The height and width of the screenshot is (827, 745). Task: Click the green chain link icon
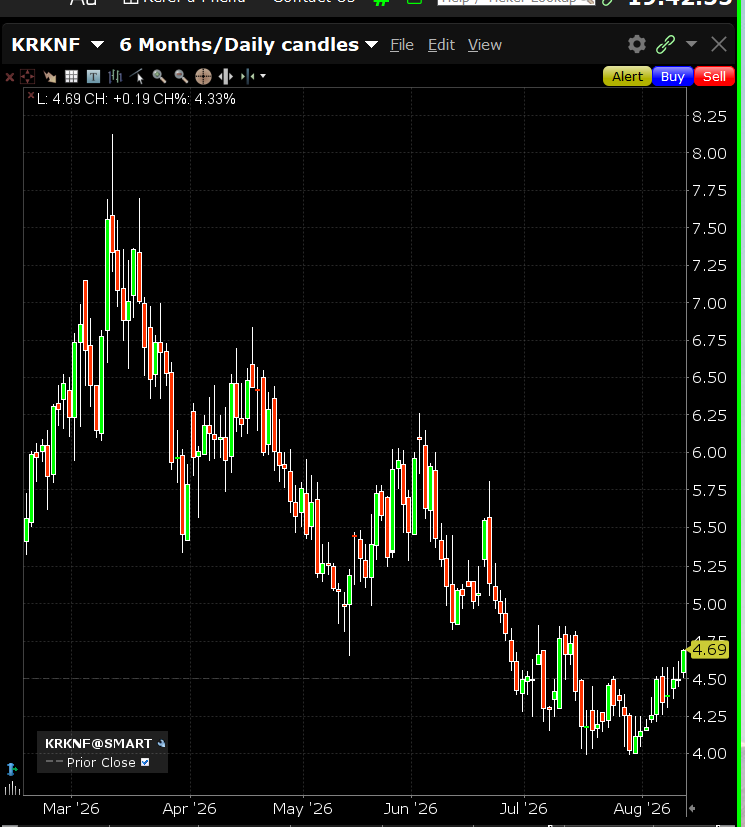[x=665, y=44]
